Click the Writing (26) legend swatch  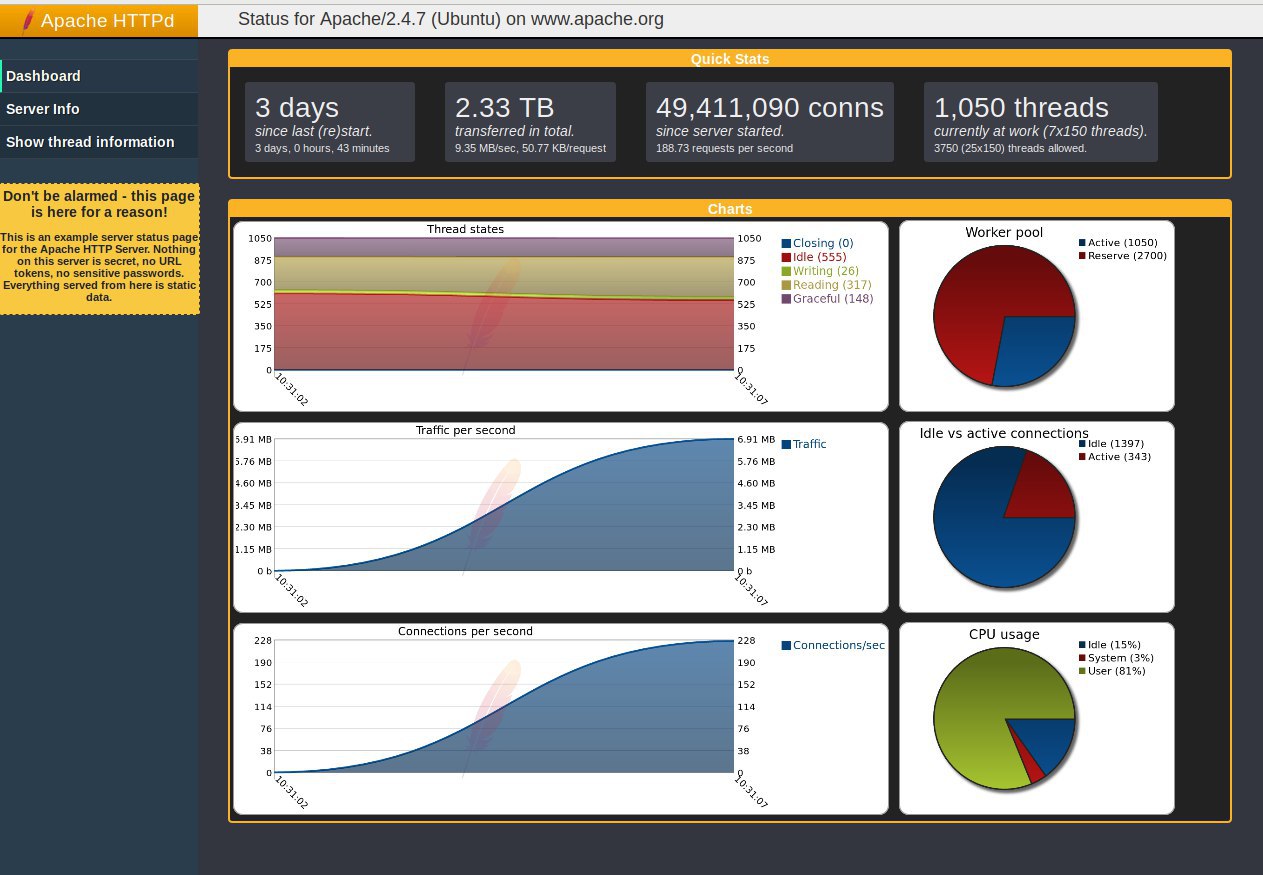pyautogui.click(x=786, y=271)
